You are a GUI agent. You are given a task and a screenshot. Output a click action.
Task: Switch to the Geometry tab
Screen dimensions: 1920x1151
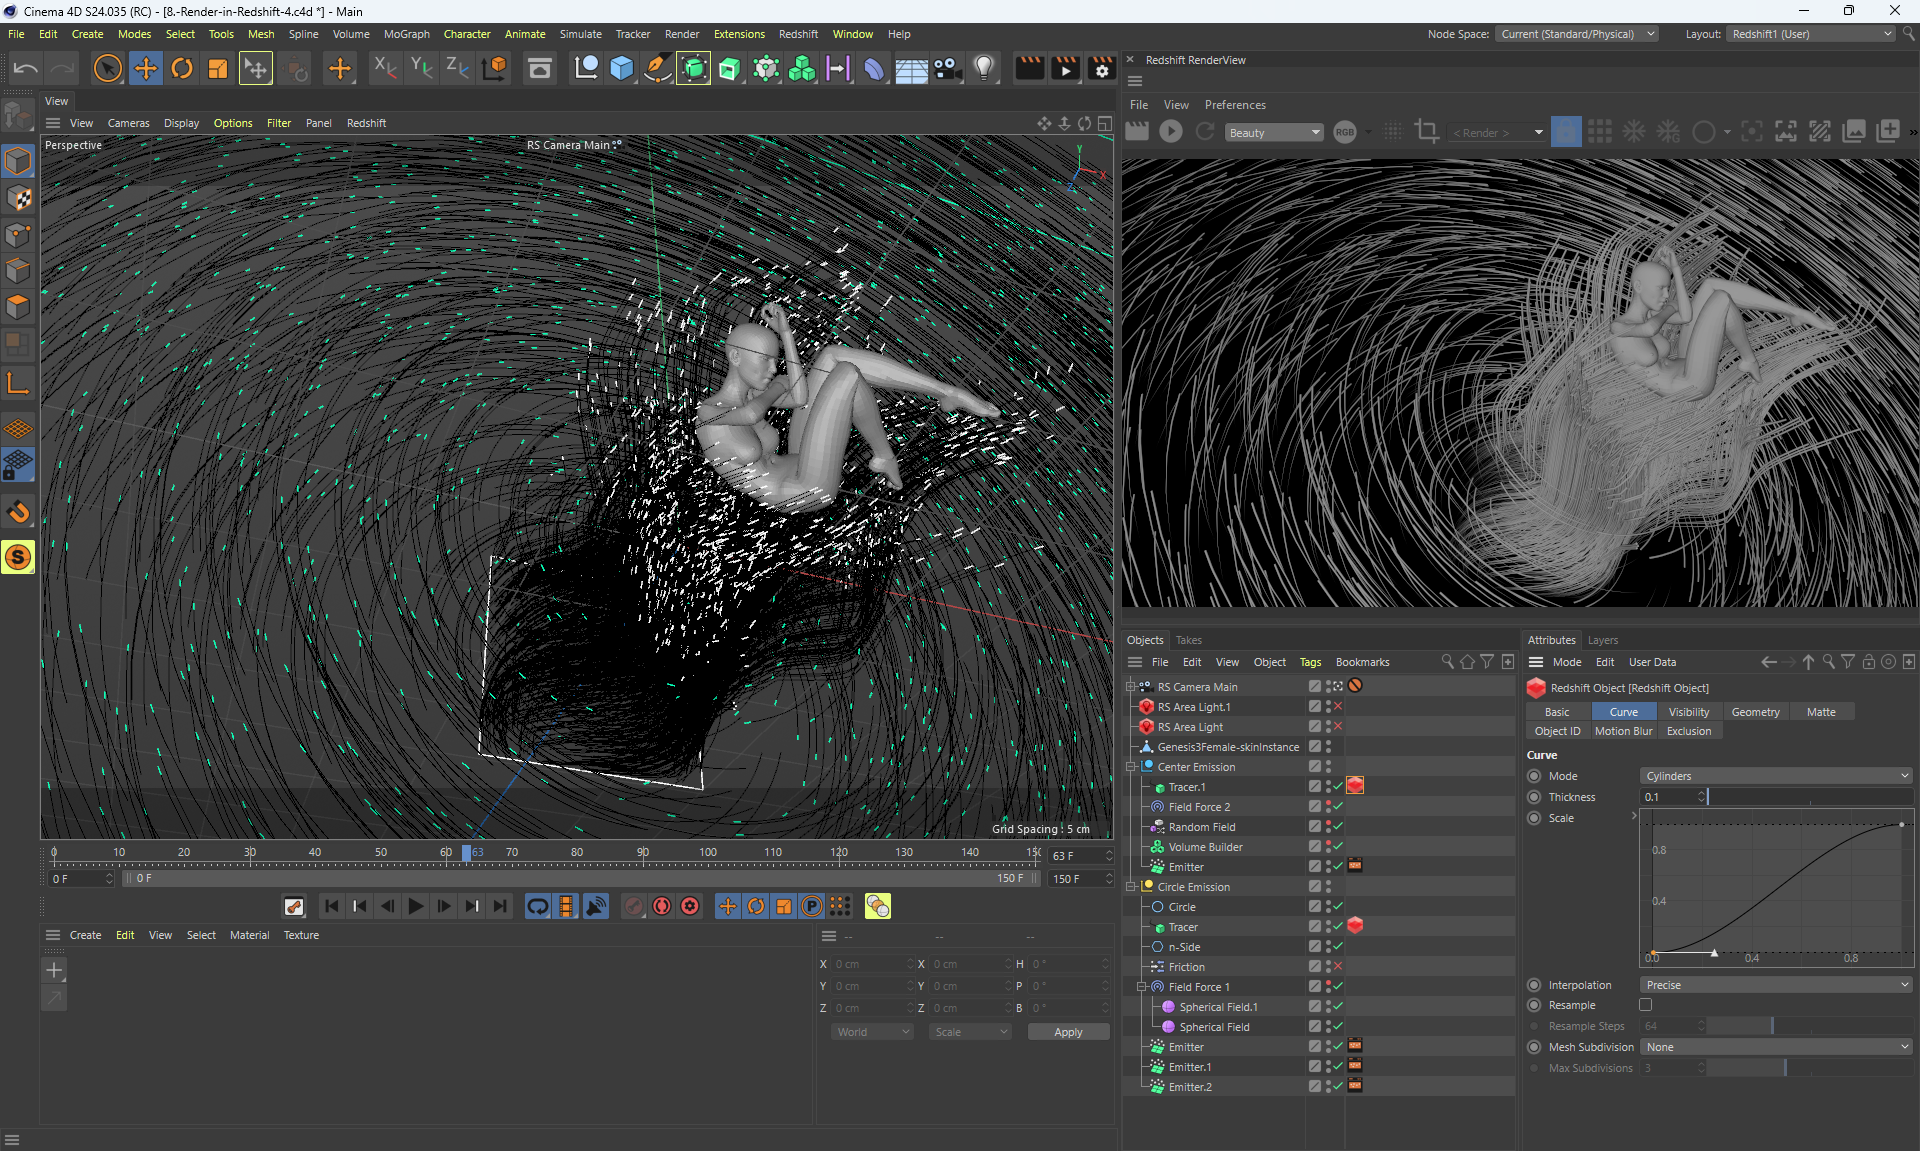tap(1755, 712)
